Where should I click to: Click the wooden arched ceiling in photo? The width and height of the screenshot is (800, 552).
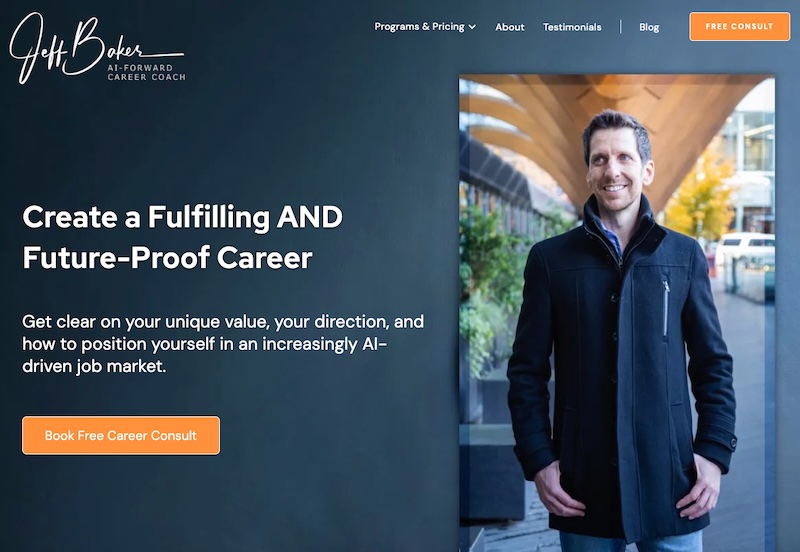point(602,110)
